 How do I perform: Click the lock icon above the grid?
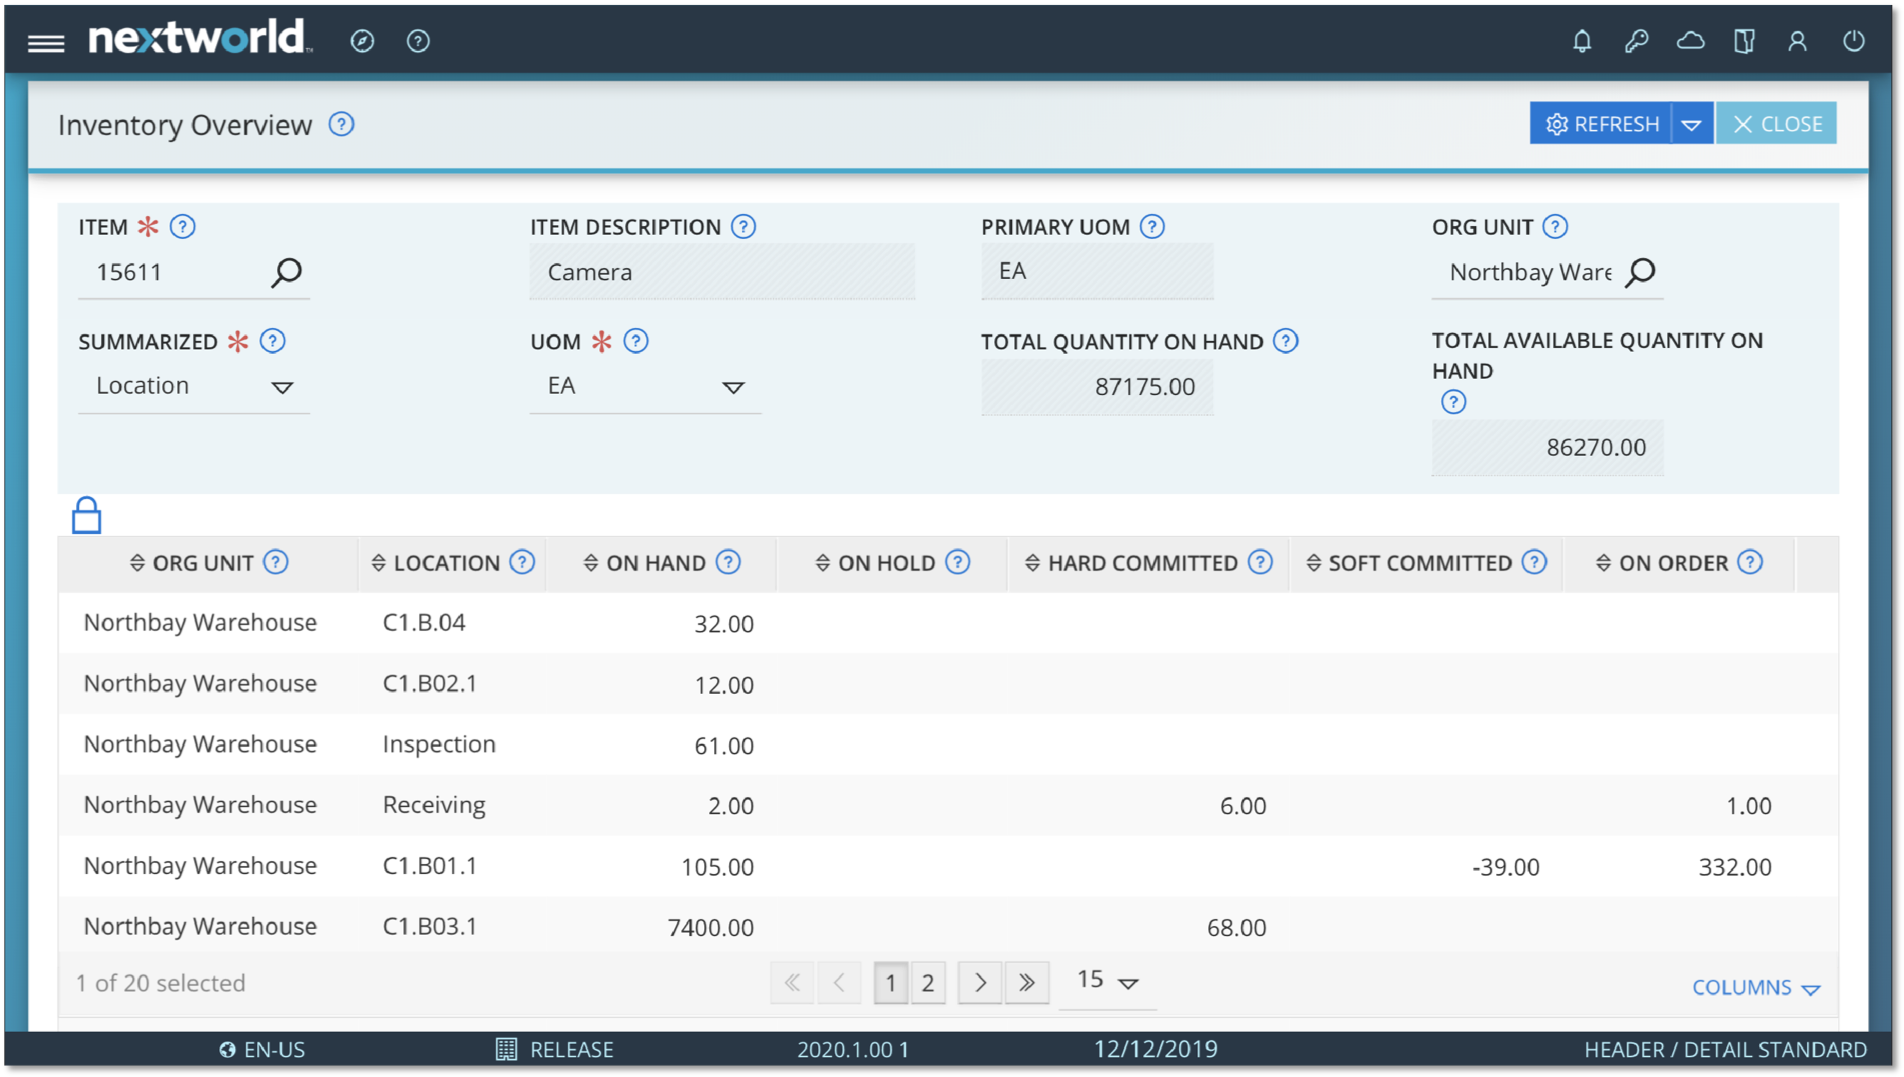pos(85,515)
